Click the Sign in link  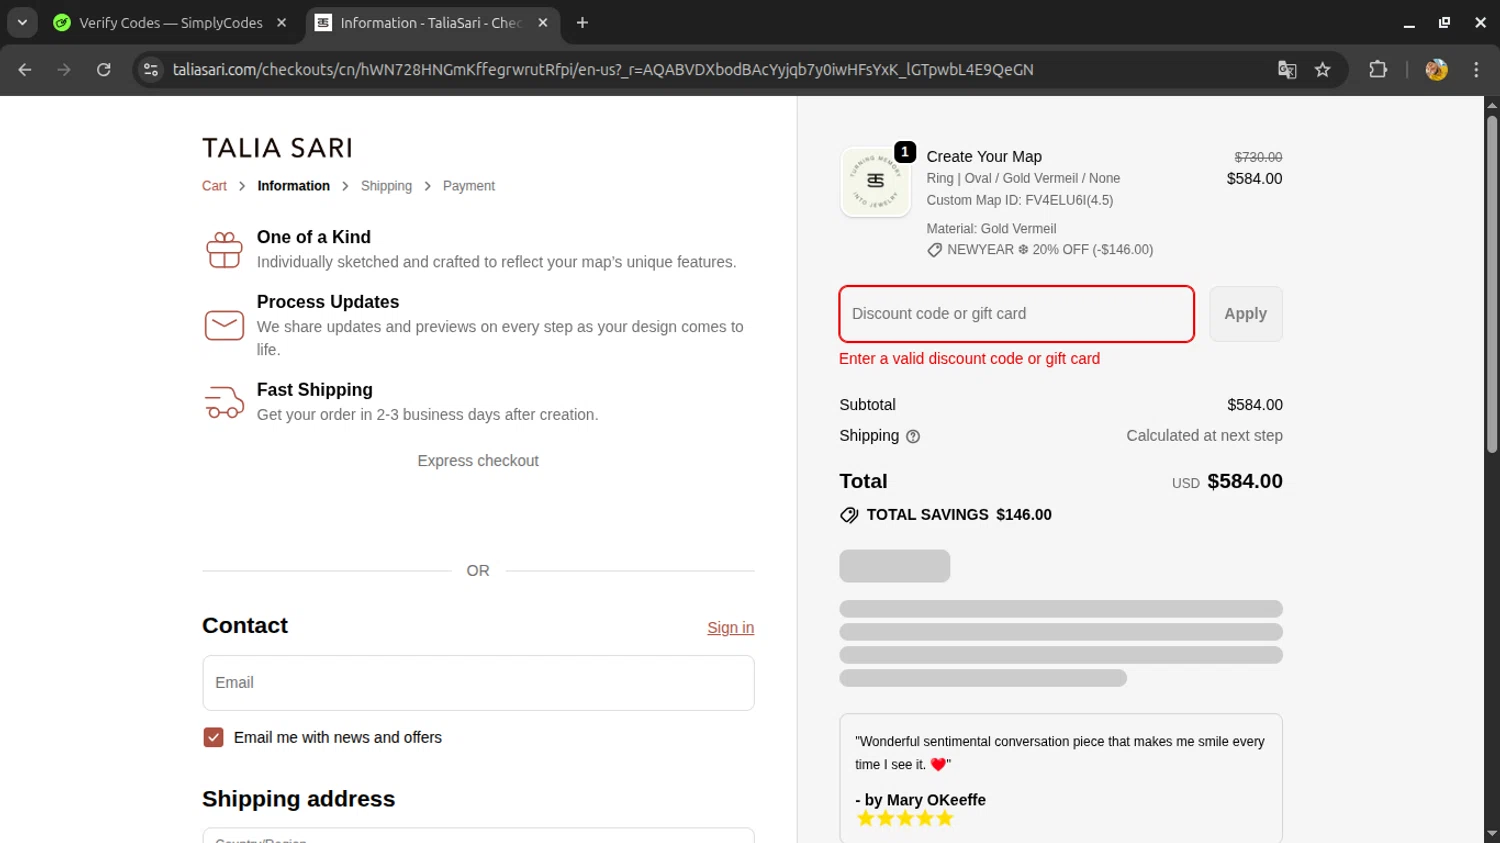[730, 628]
